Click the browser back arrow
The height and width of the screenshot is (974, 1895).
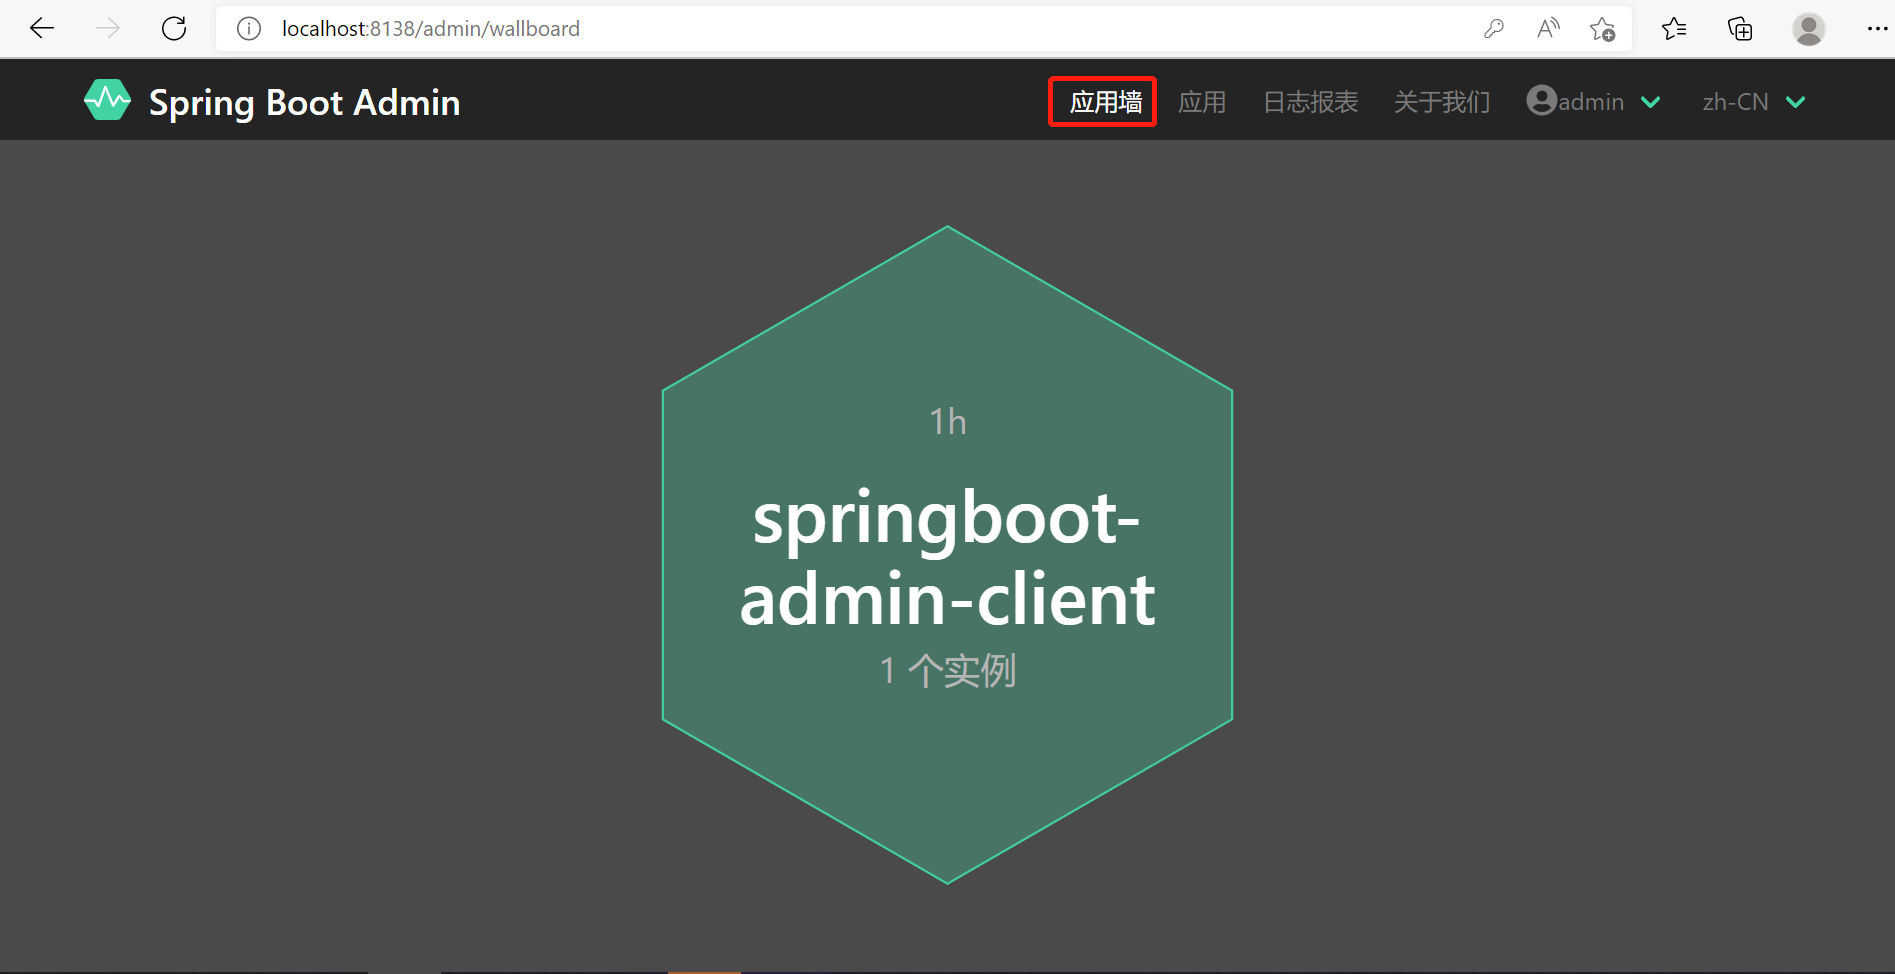[x=42, y=28]
